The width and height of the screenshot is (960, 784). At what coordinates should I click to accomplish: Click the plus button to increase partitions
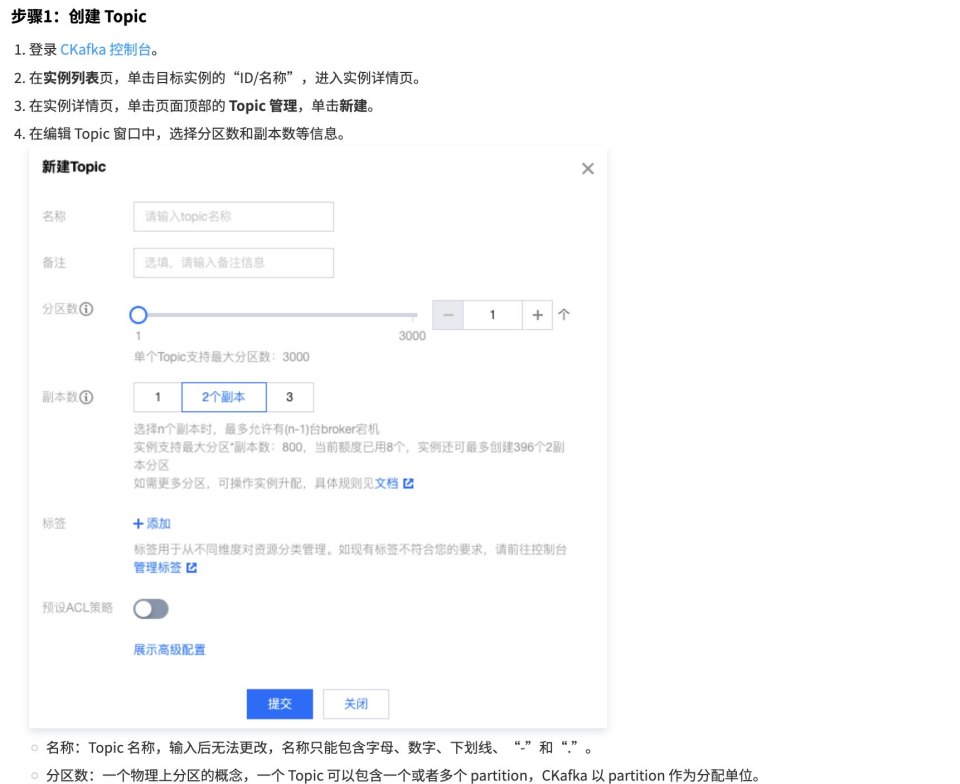click(x=537, y=315)
